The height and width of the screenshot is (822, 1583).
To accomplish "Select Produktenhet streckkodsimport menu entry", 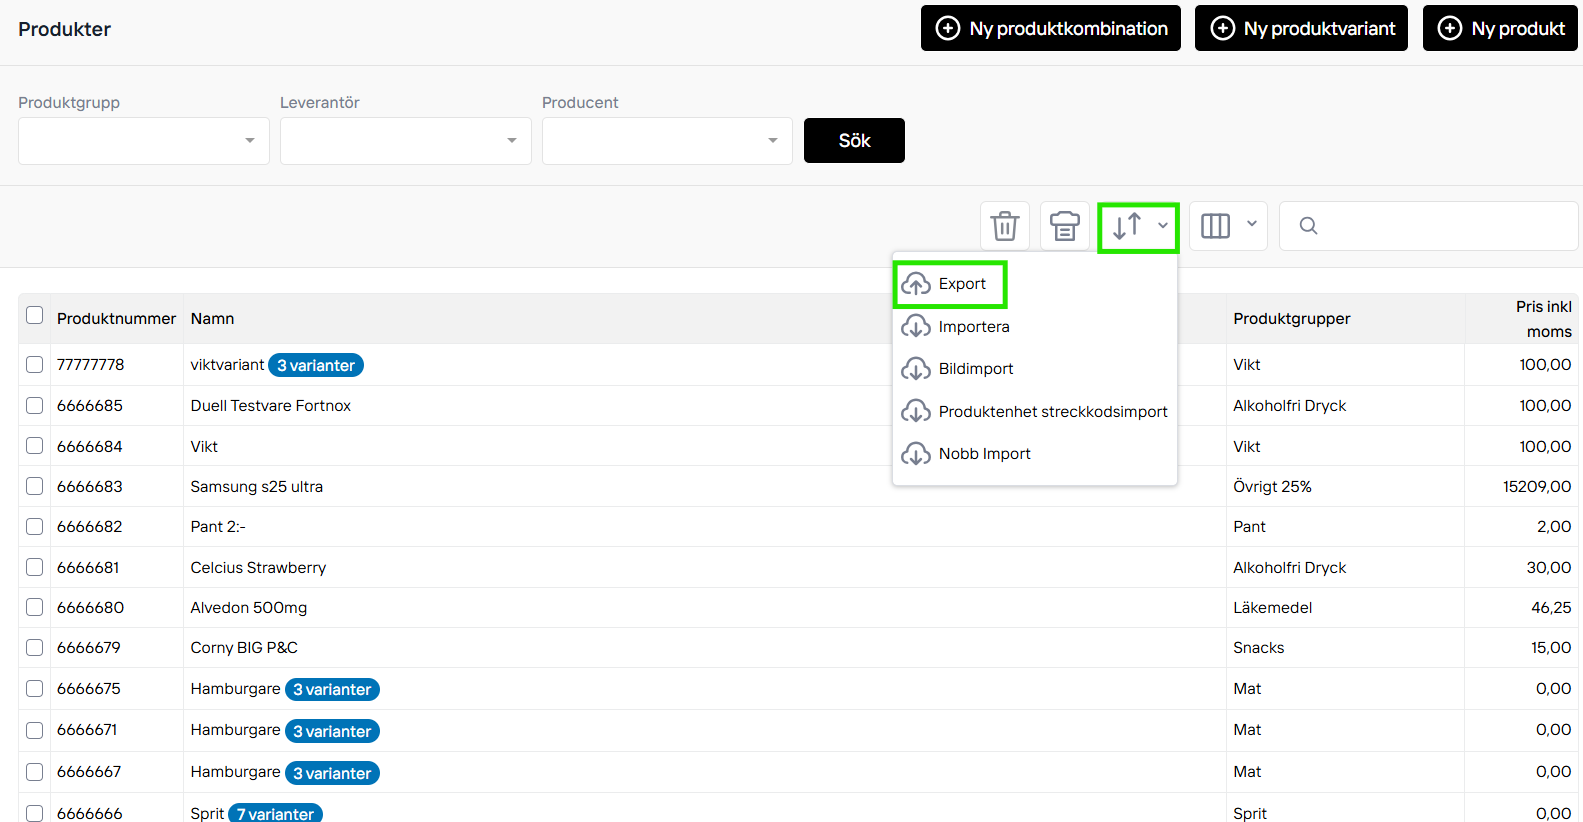I will click(1052, 412).
